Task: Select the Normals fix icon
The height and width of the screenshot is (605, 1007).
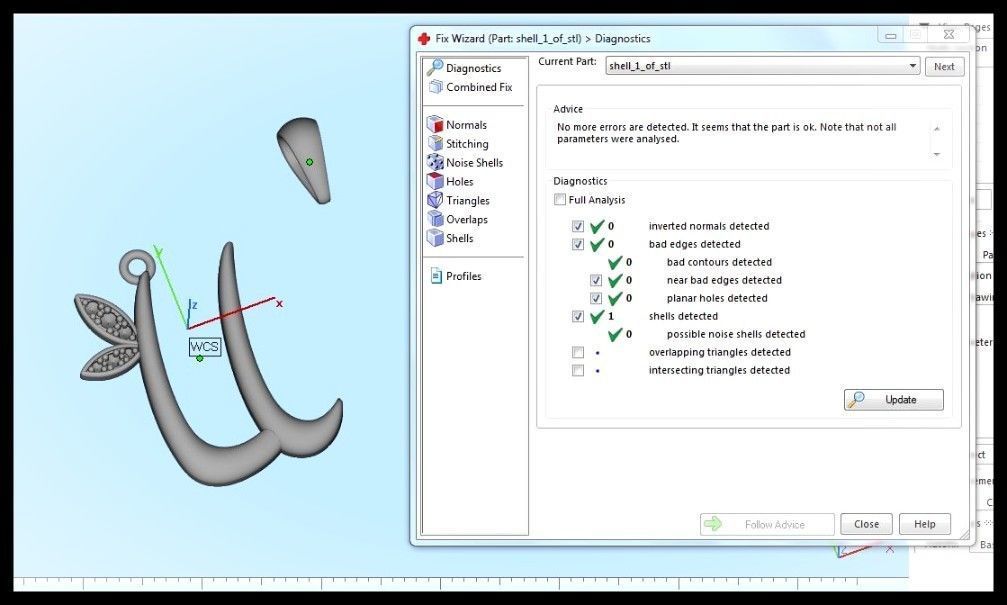Action: click(435, 124)
